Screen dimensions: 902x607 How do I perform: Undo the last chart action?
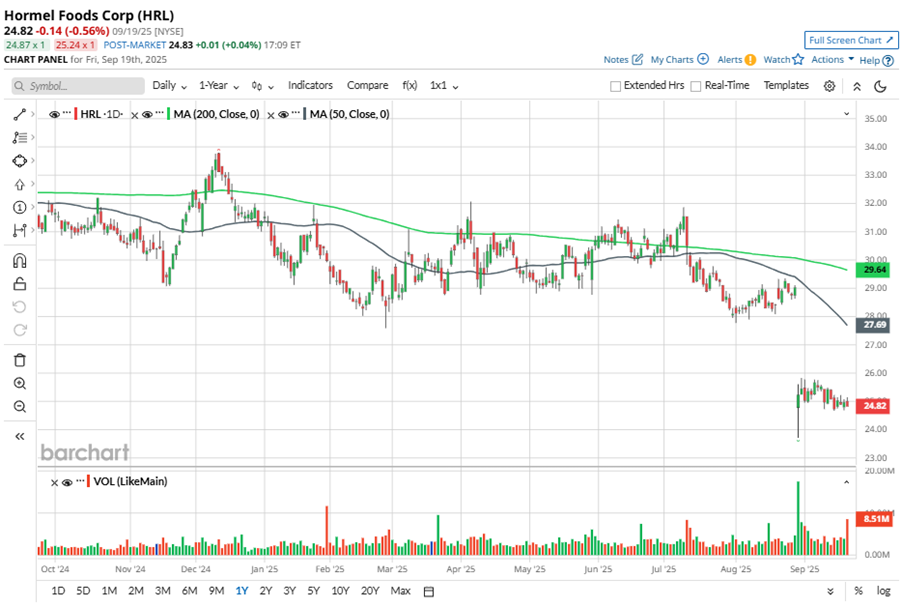pos(20,307)
